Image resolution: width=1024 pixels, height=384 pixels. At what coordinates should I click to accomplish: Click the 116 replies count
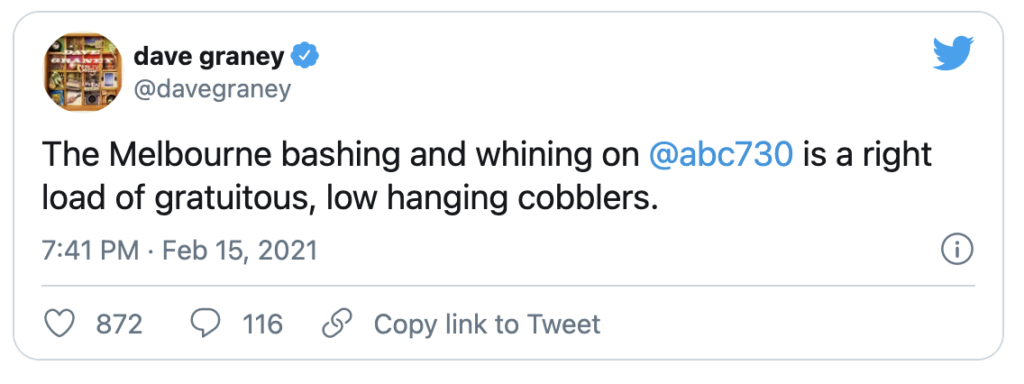click(x=263, y=325)
